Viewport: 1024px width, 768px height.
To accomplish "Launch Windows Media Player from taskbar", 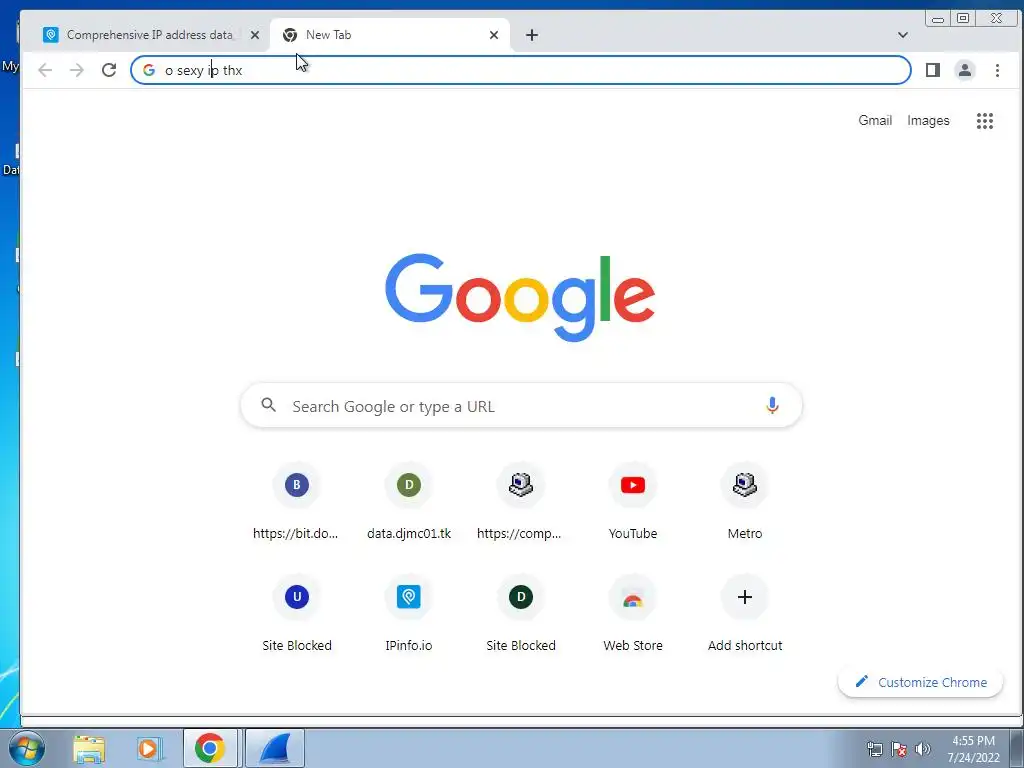I will coord(149,748).
